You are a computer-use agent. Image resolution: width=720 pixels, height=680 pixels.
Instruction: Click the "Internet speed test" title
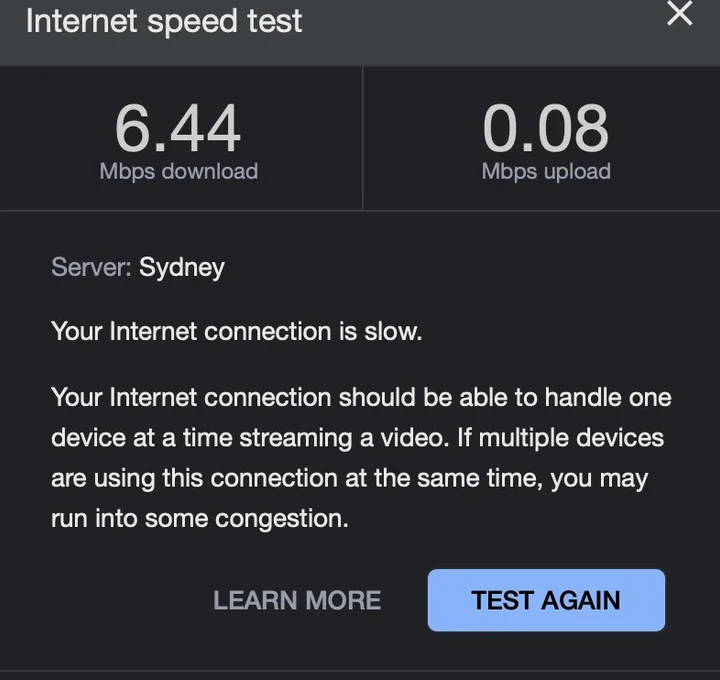164,20
